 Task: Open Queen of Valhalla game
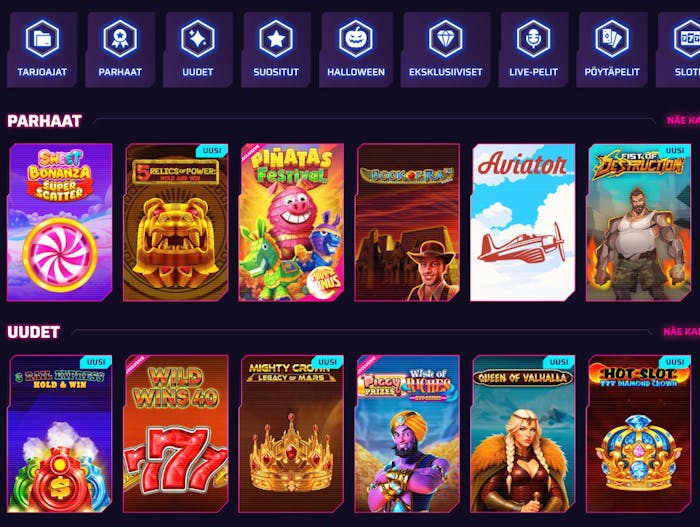[523, 434]
